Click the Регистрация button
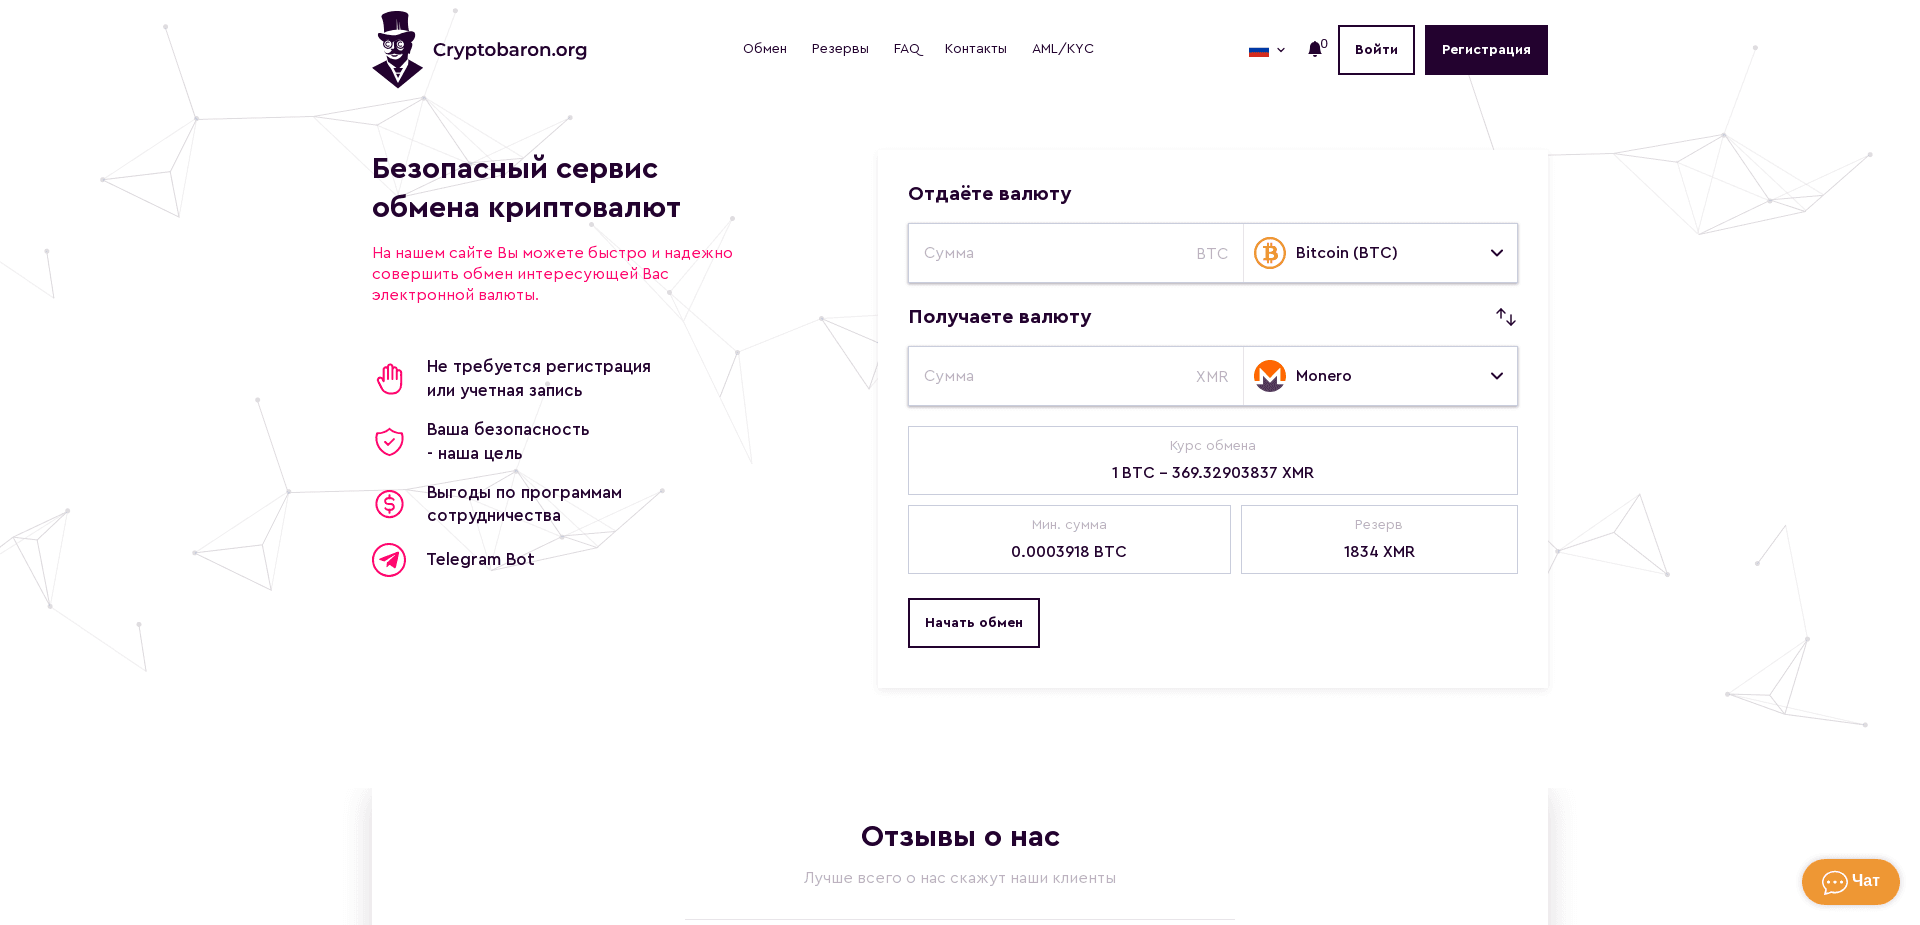1920x925 pixels. click(1486, 49)
